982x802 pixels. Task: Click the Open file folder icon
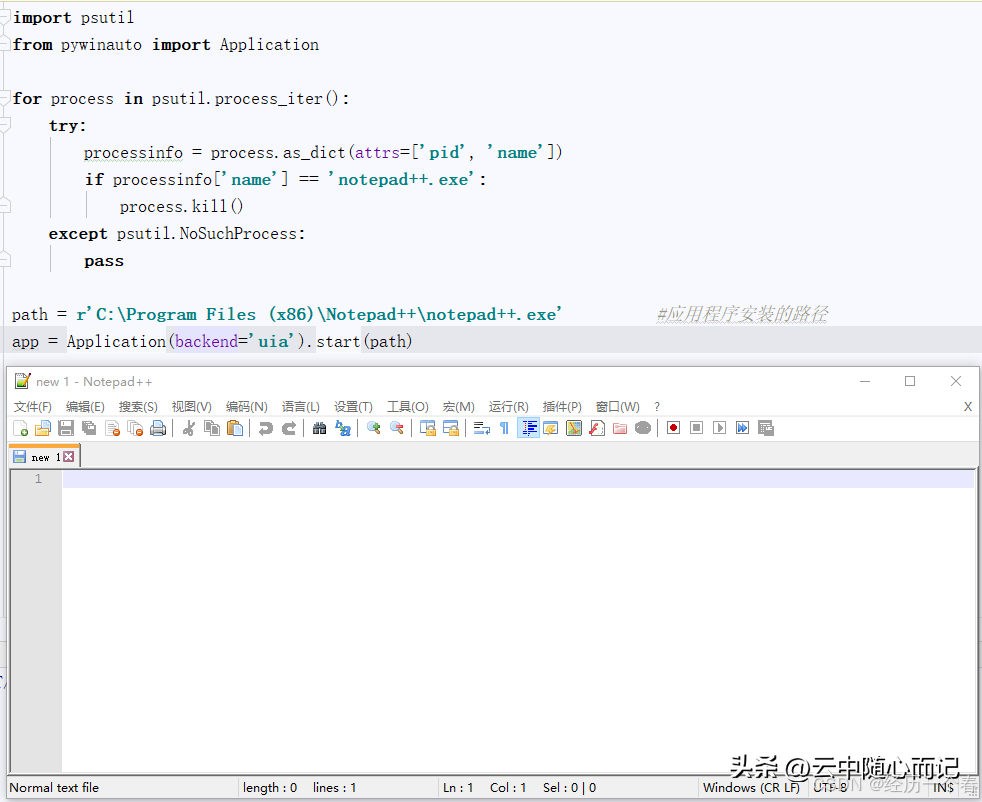[x=43, y=428]
